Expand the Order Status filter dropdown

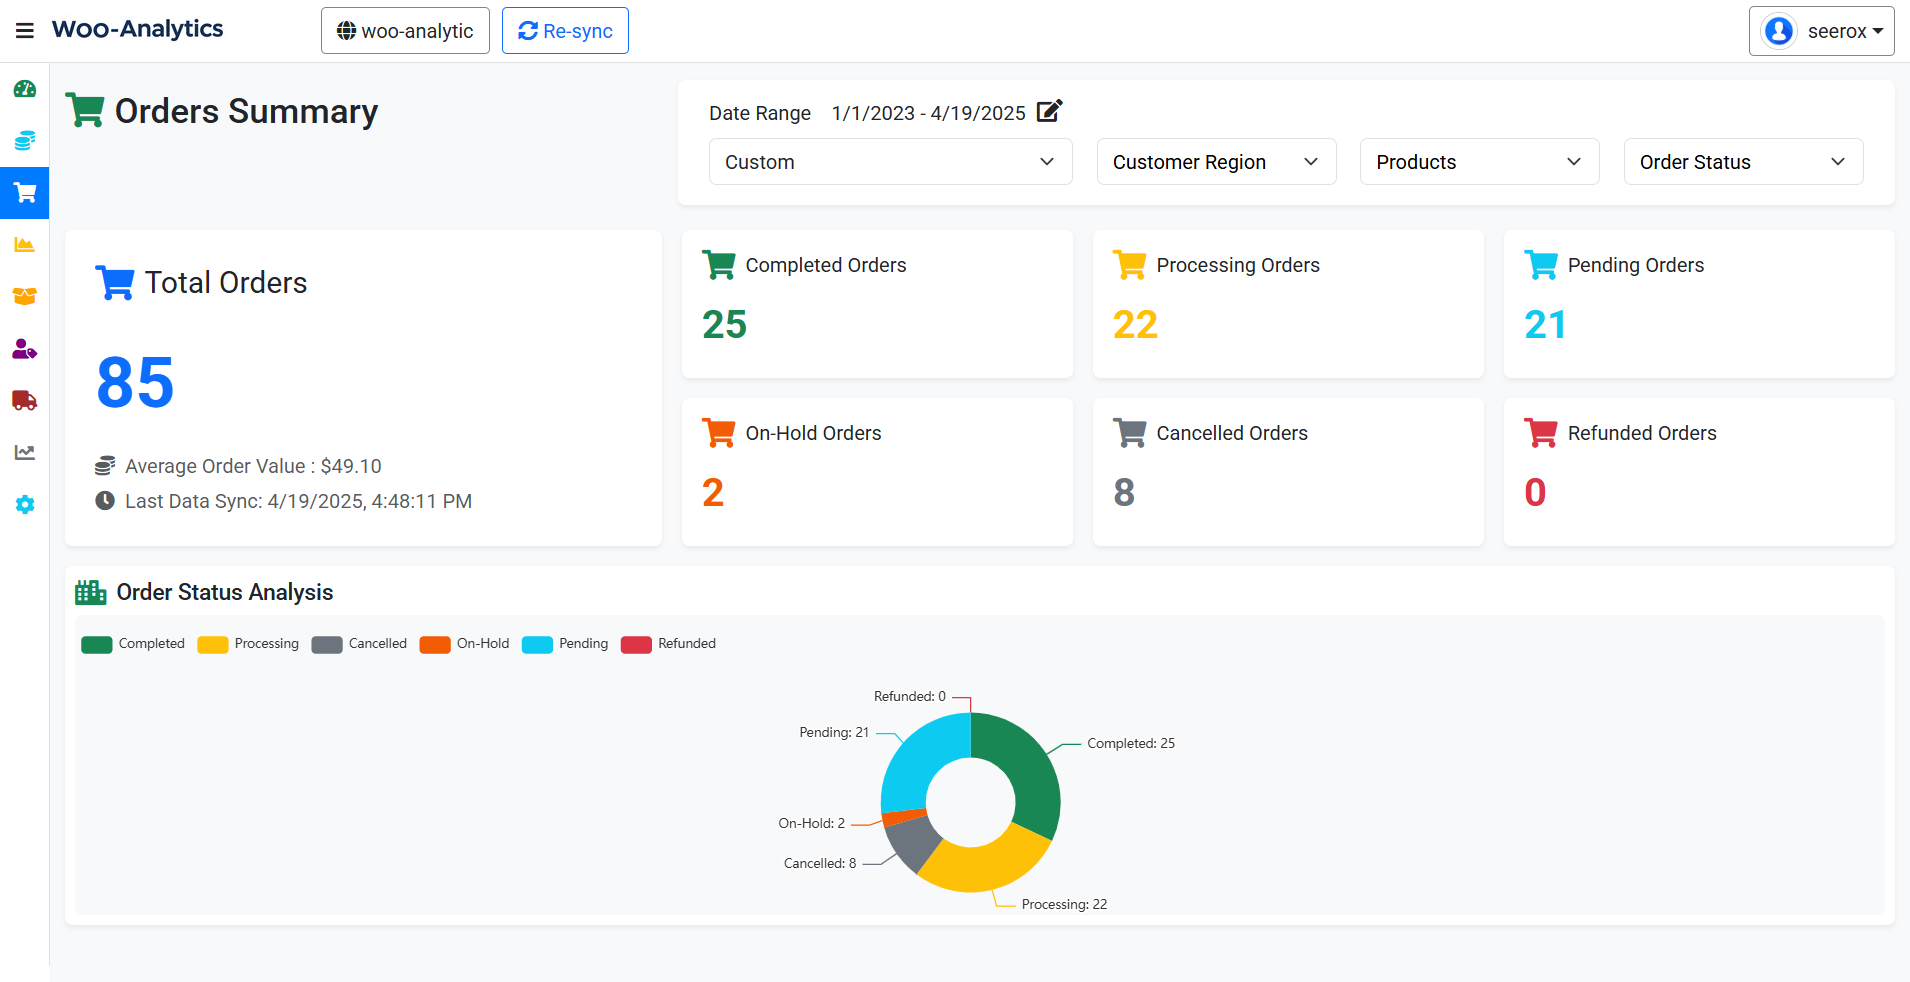[1742, 162]
